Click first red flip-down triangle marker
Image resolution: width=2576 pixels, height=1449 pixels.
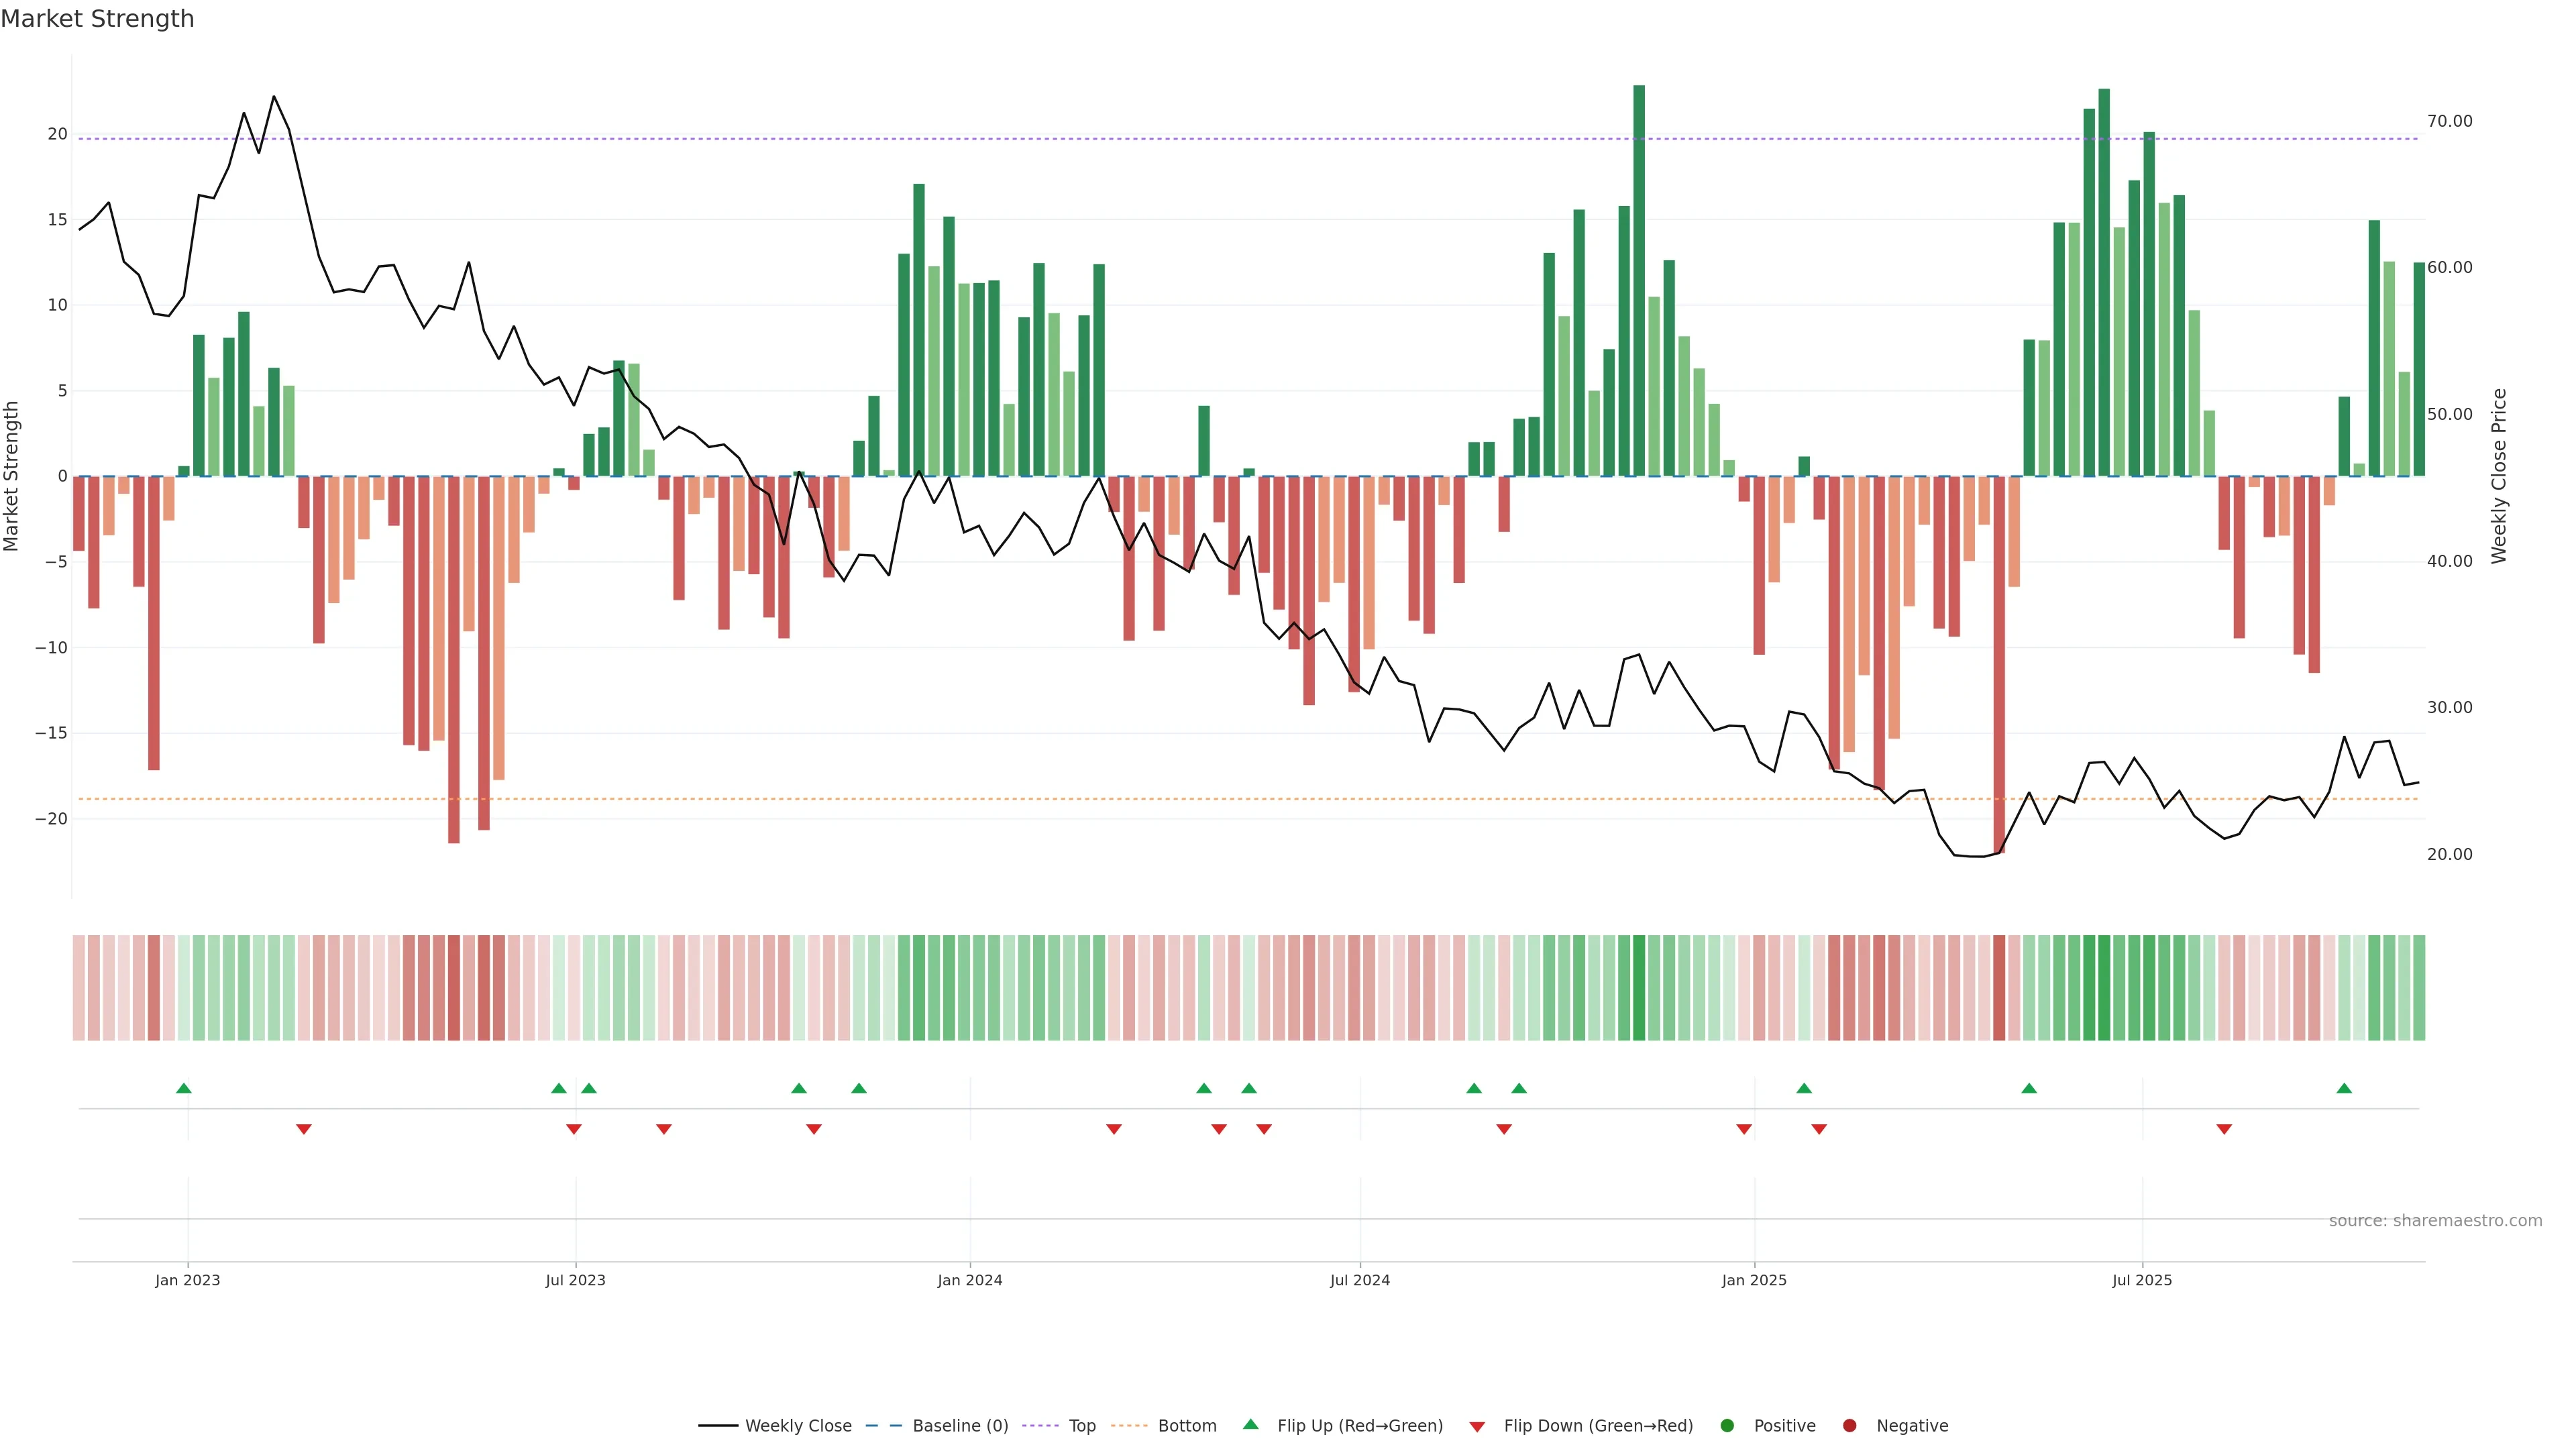pyautogui.click(x=304, y=1129)
